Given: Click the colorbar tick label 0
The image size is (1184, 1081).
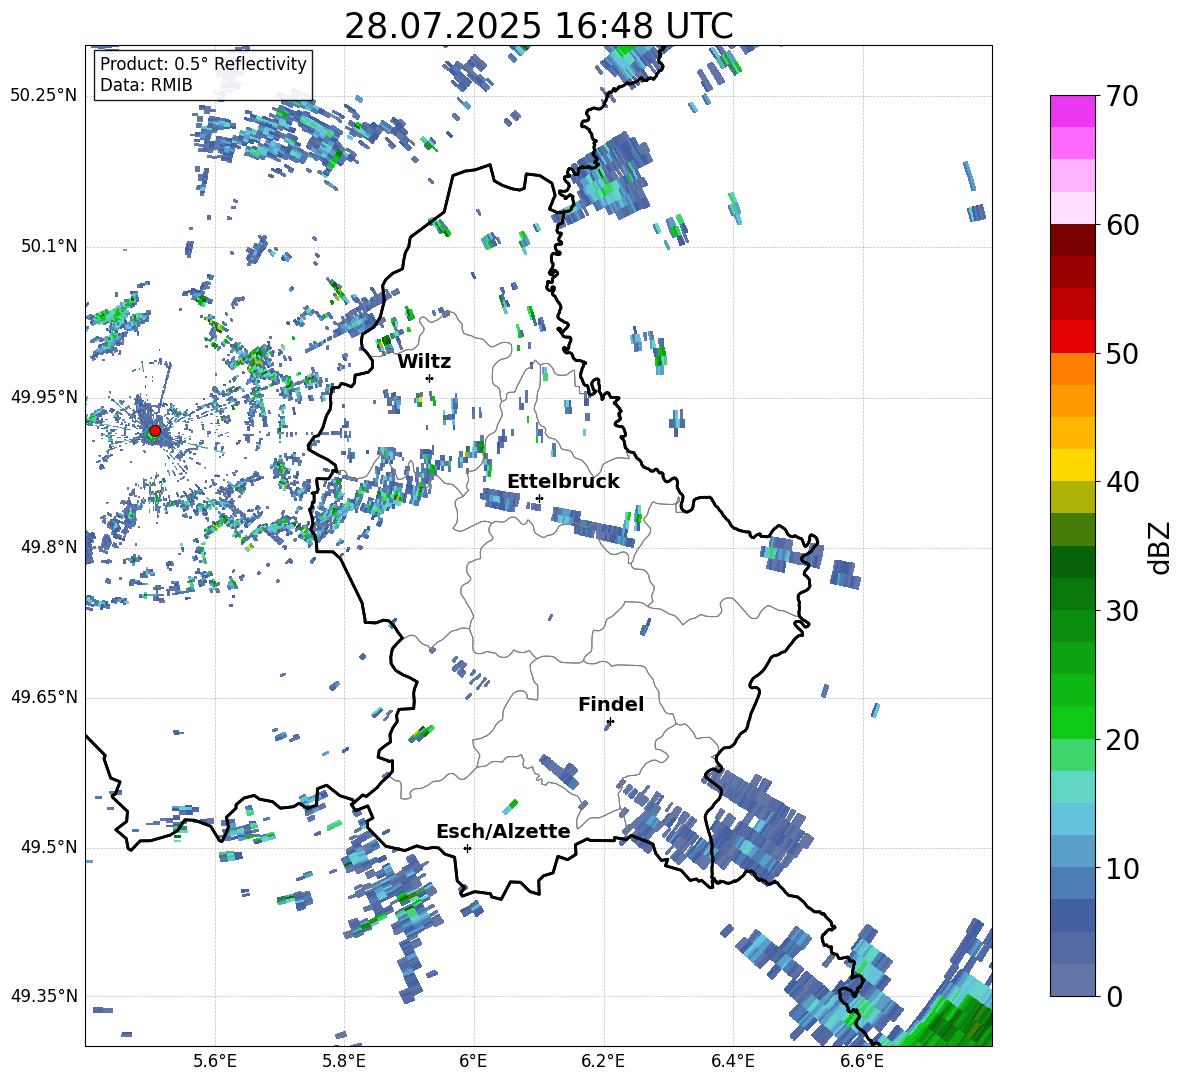Looking at the screenshot, I should pos(1114,996).
